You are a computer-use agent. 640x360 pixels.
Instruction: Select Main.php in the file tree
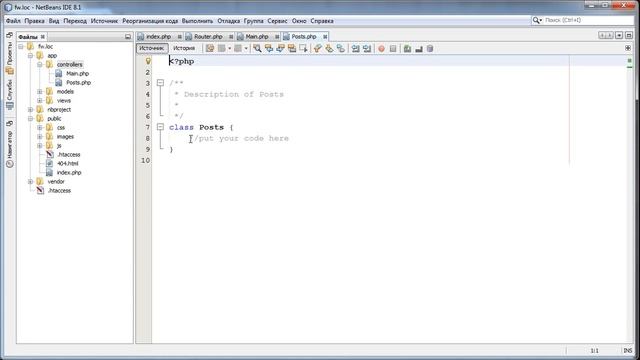[x=77, y=73]
